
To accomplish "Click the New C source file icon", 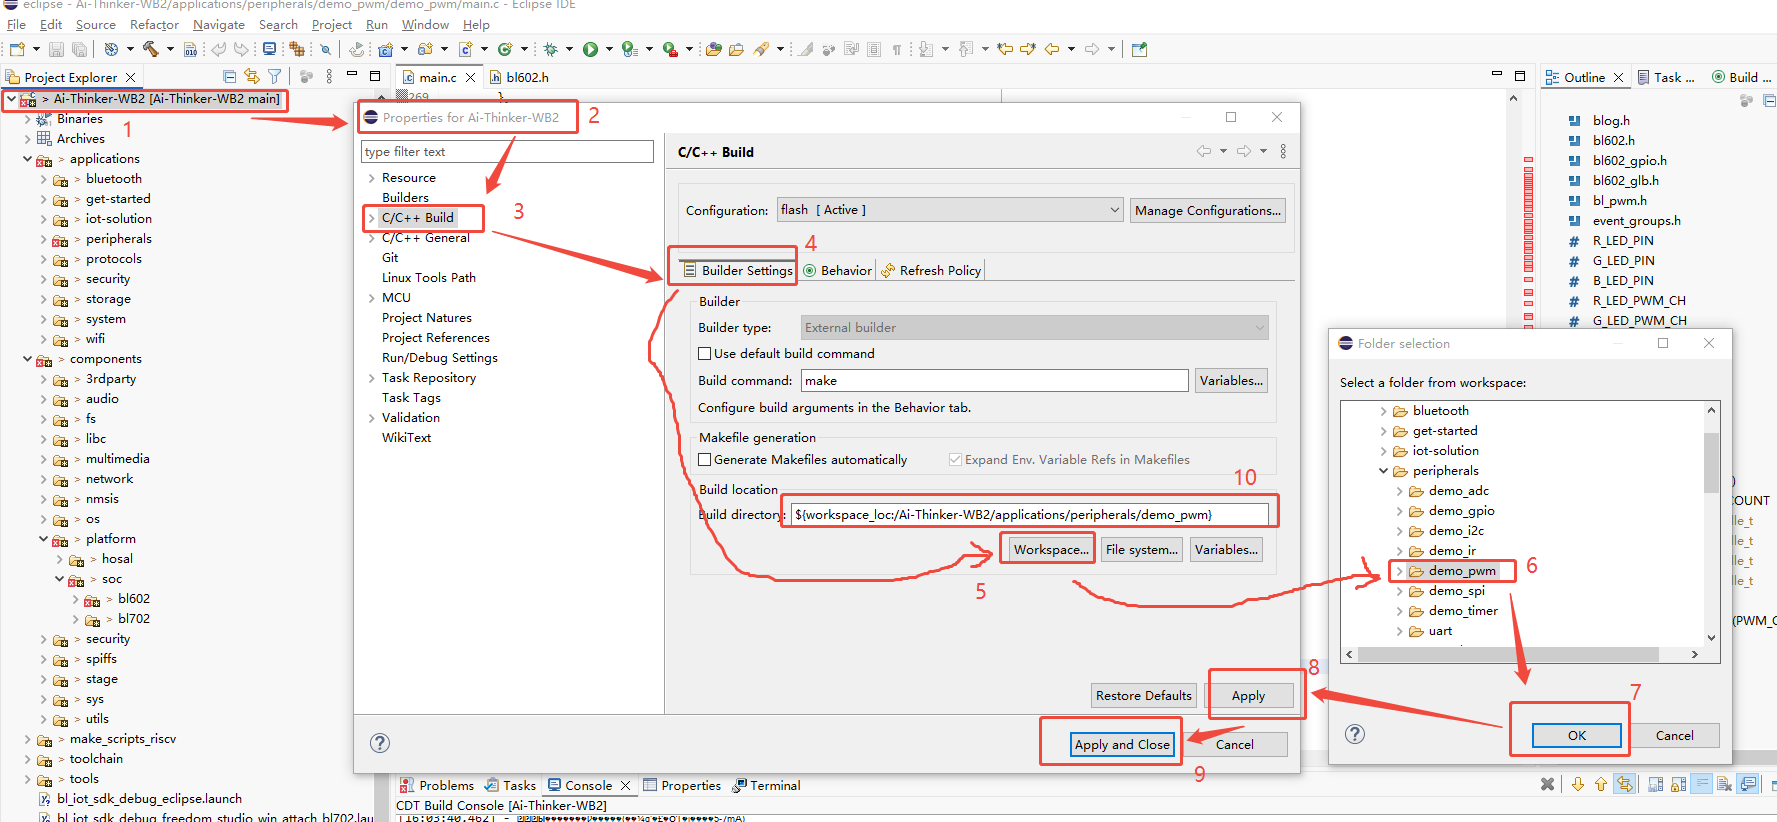I will 466,49.
